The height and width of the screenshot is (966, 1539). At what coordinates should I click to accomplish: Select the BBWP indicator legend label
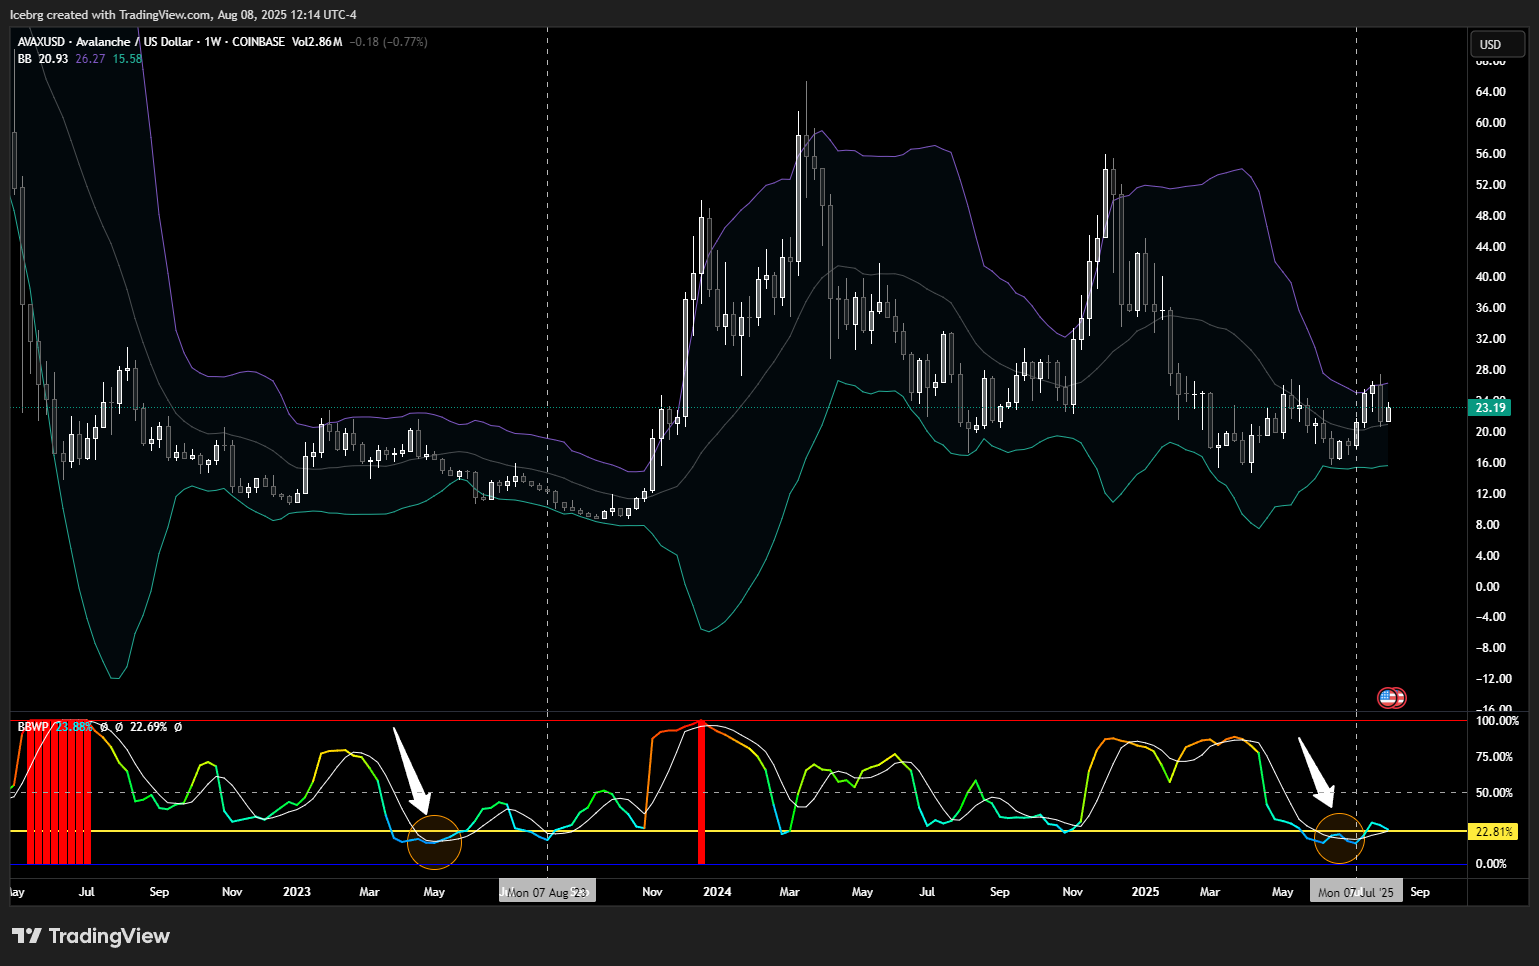point(33,727)
